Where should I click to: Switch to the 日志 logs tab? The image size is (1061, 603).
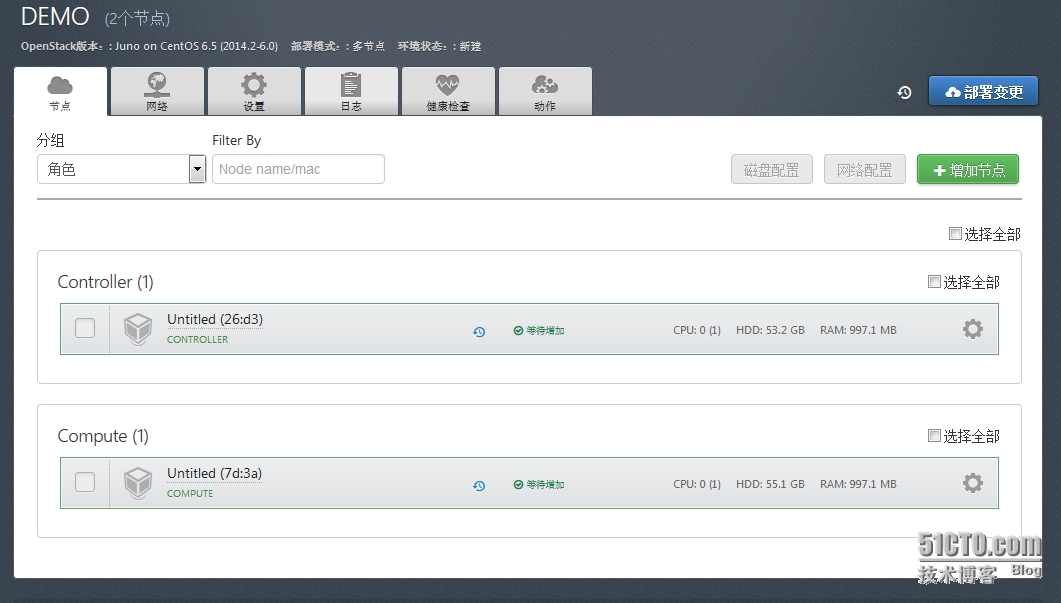click(351, 91)
